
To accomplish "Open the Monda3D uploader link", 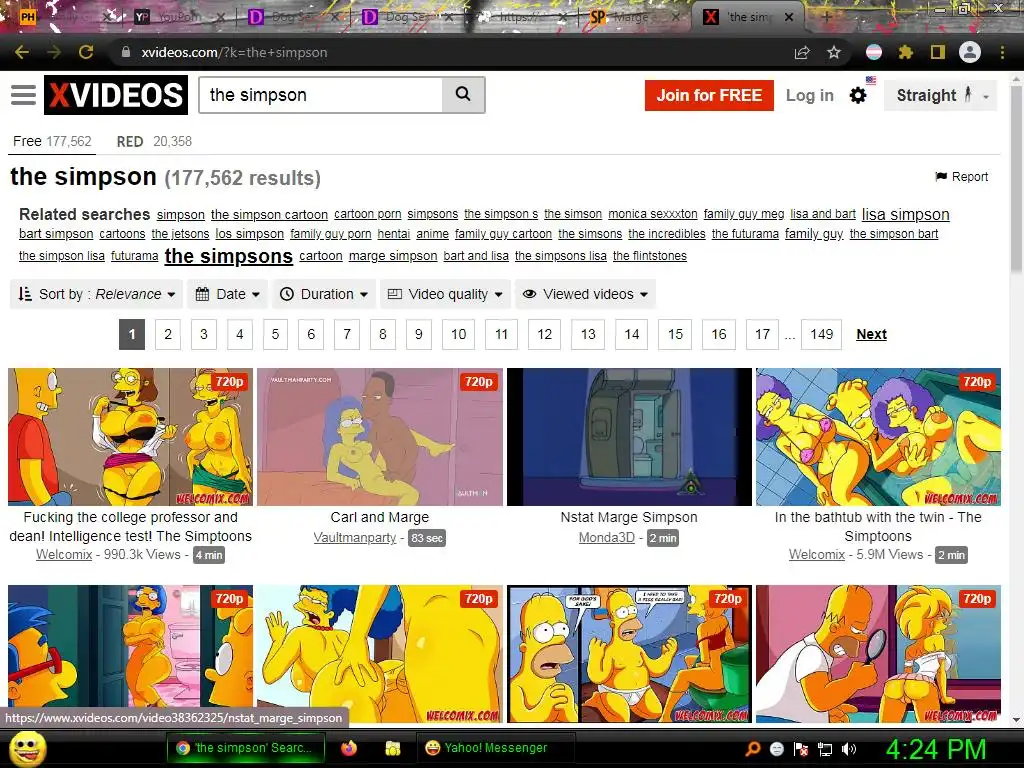I will (607, 537).
